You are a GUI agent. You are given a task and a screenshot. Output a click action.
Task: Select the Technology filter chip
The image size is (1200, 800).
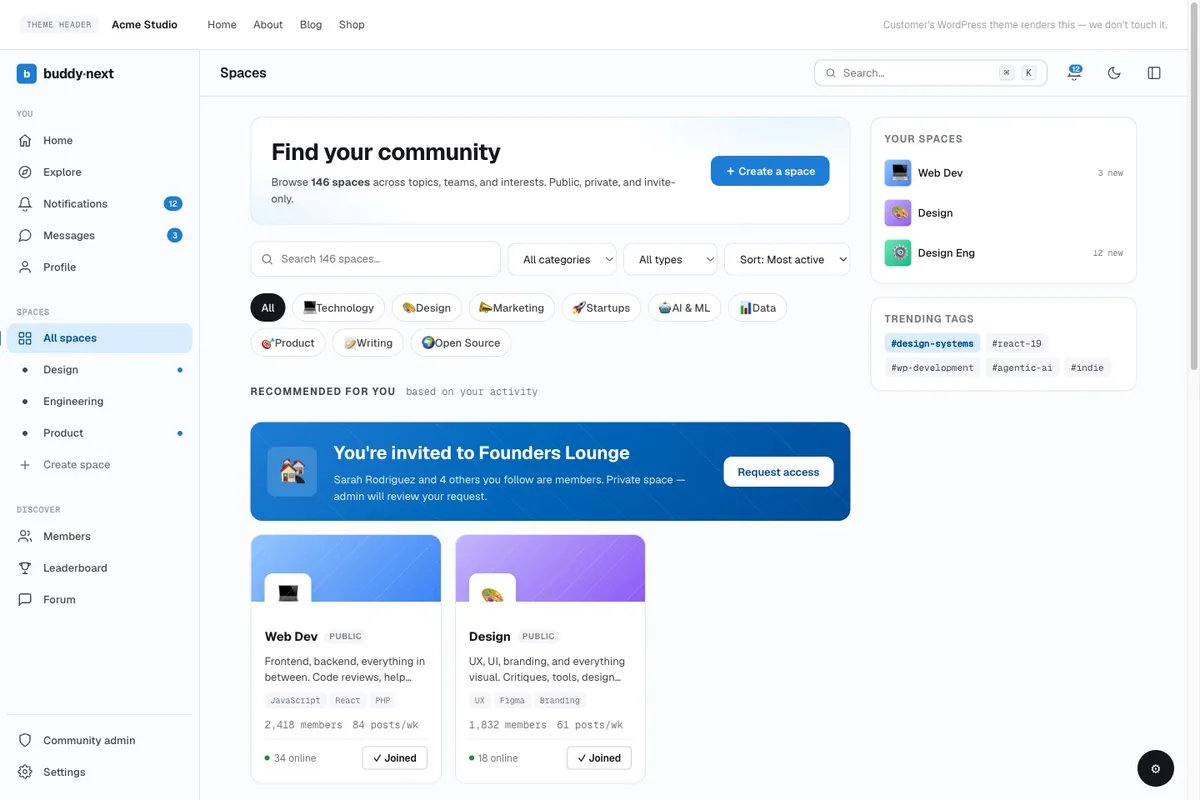coord(339,308)
